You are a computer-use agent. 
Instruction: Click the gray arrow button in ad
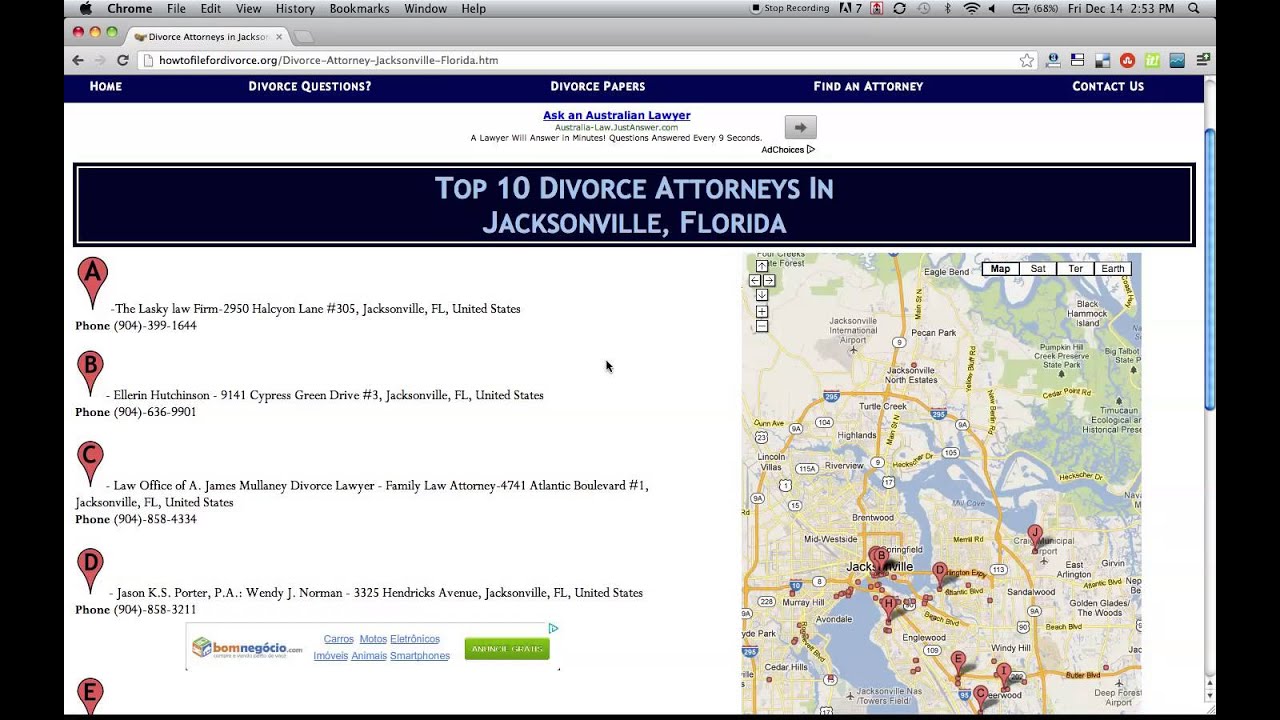coord(800,127)
